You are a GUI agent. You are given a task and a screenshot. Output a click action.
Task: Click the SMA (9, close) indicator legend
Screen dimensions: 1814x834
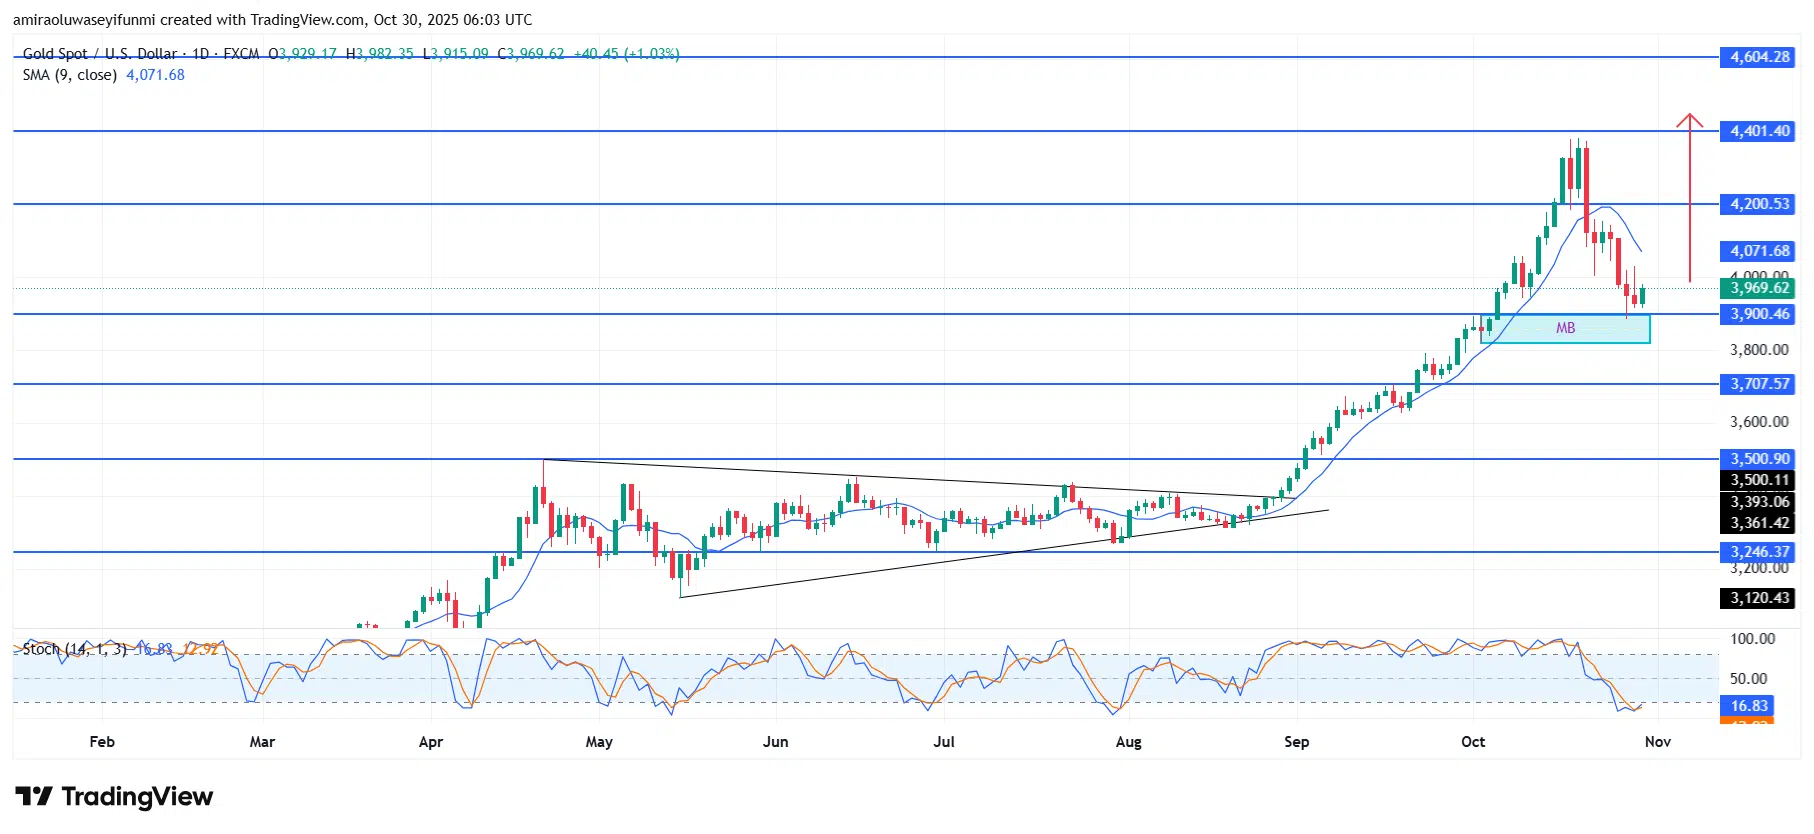(x=70, y=75)
